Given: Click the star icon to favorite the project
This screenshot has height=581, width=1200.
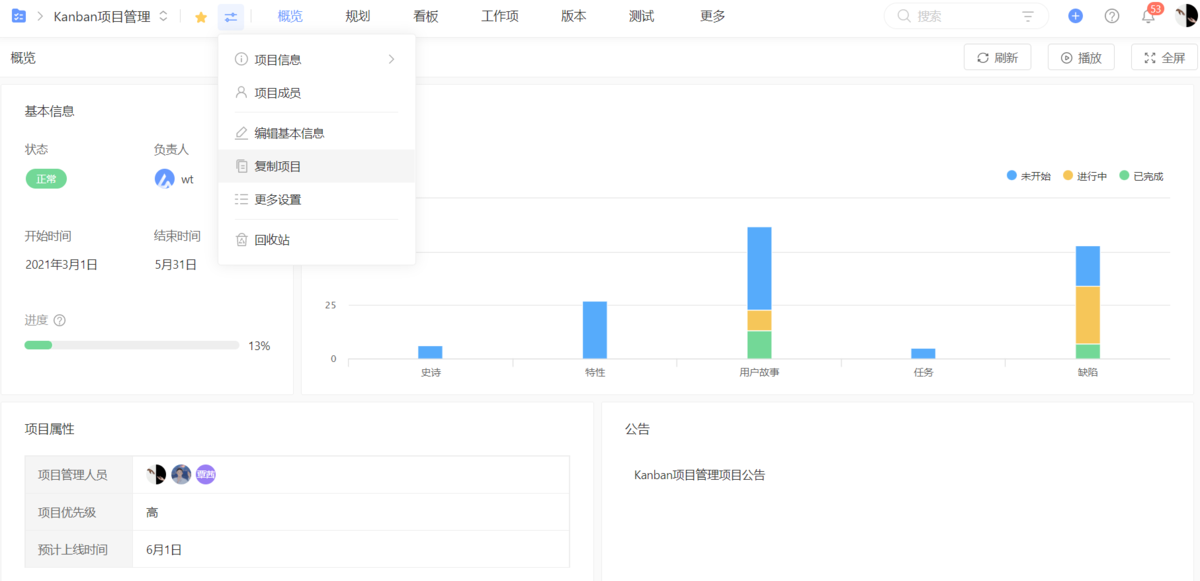Looking at the screenshot, I should pyautogui.click(x=200, y=16).
